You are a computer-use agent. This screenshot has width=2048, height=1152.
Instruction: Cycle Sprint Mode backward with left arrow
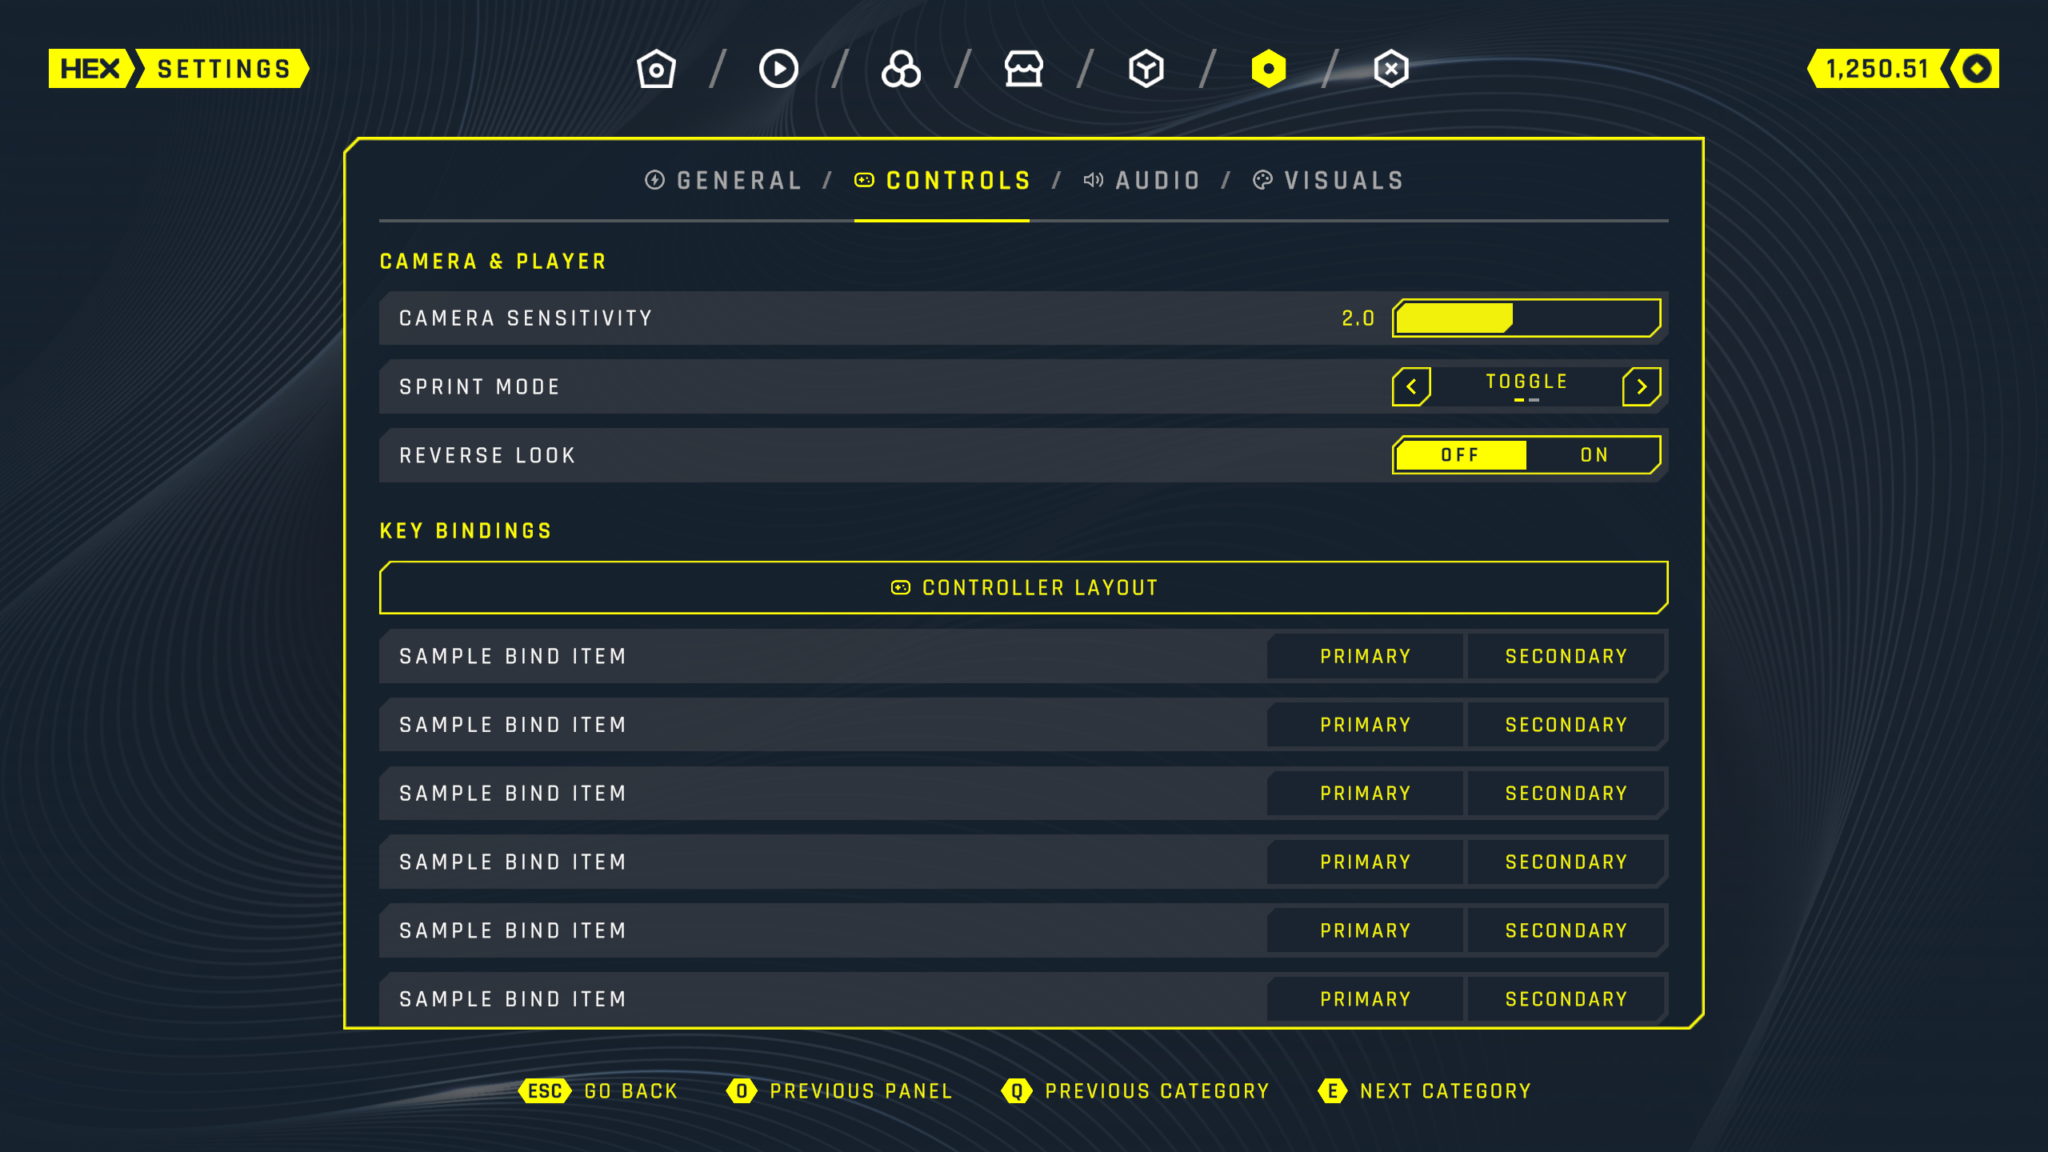coord(1411,386)
